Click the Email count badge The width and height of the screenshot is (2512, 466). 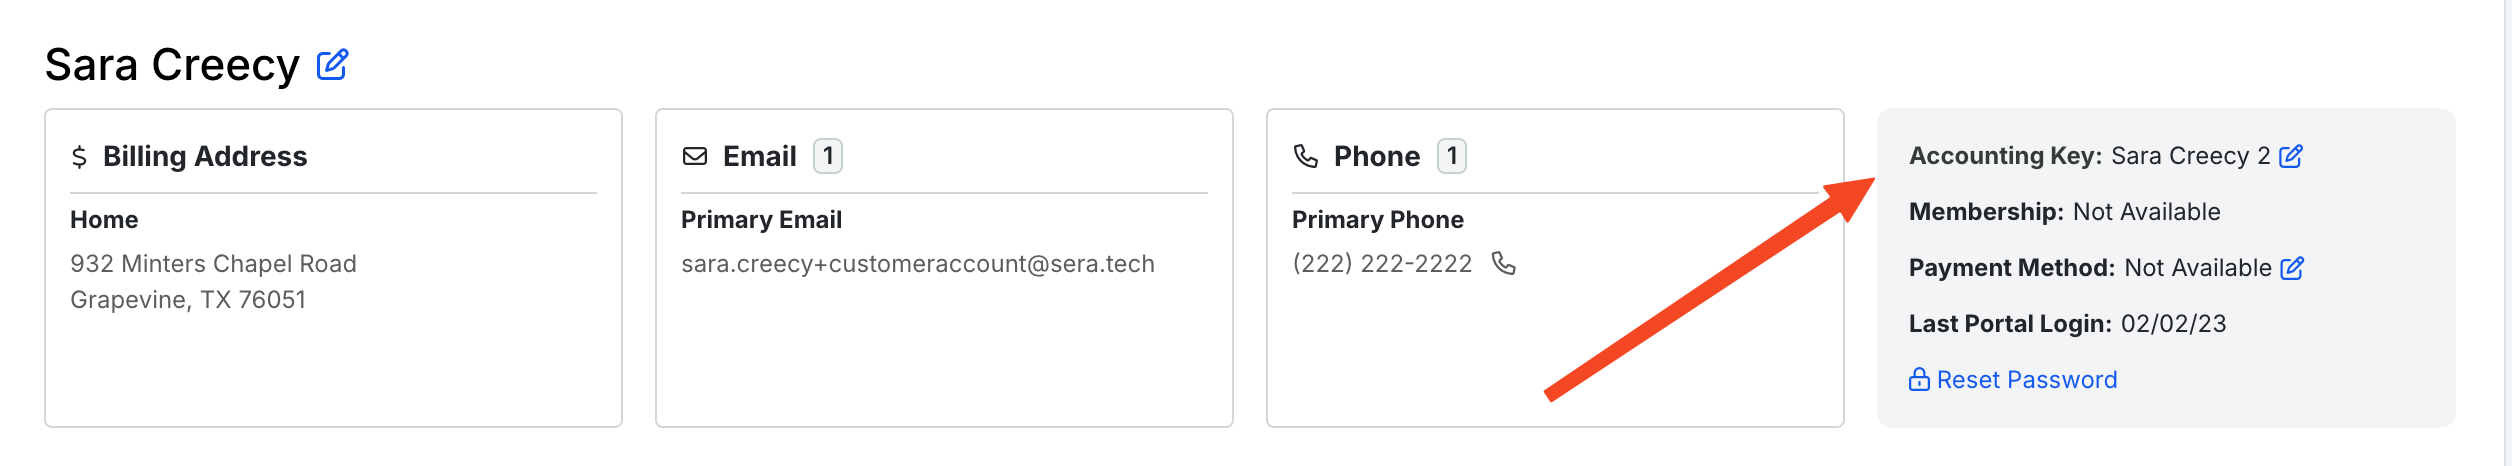(828, 156)
